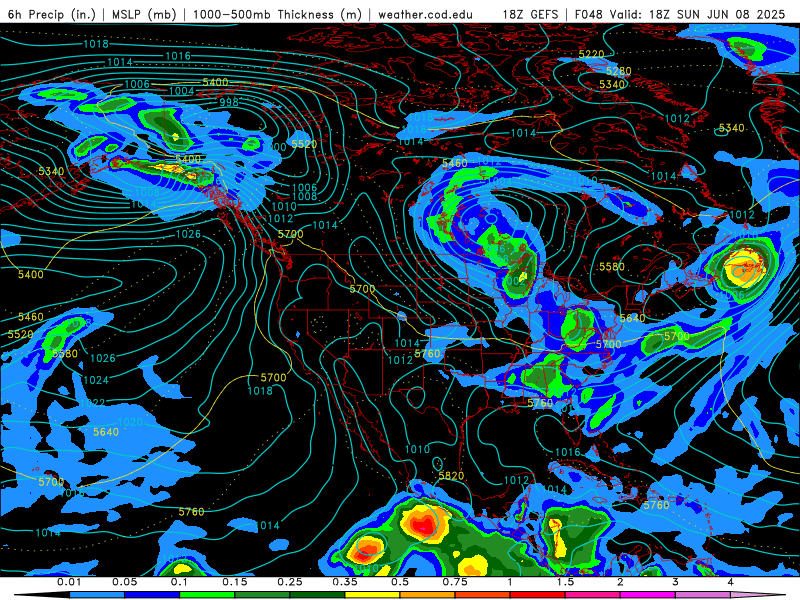Pick the red 1–1.5 colorbar segment

[538, 595]
